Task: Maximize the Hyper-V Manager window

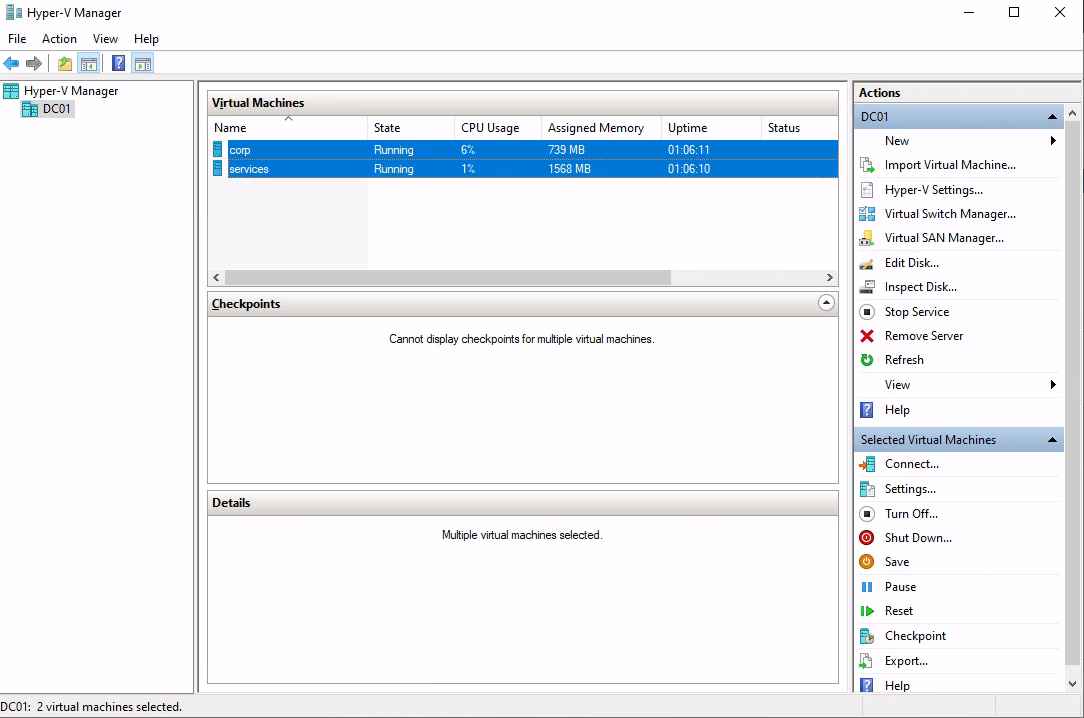Action: 1014,12
